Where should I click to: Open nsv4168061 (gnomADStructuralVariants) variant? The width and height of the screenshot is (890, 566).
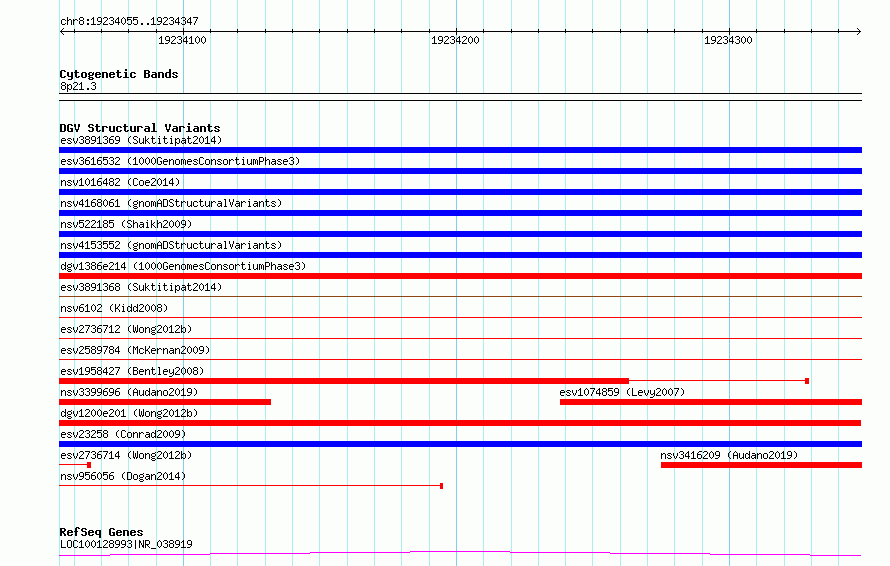171,203
